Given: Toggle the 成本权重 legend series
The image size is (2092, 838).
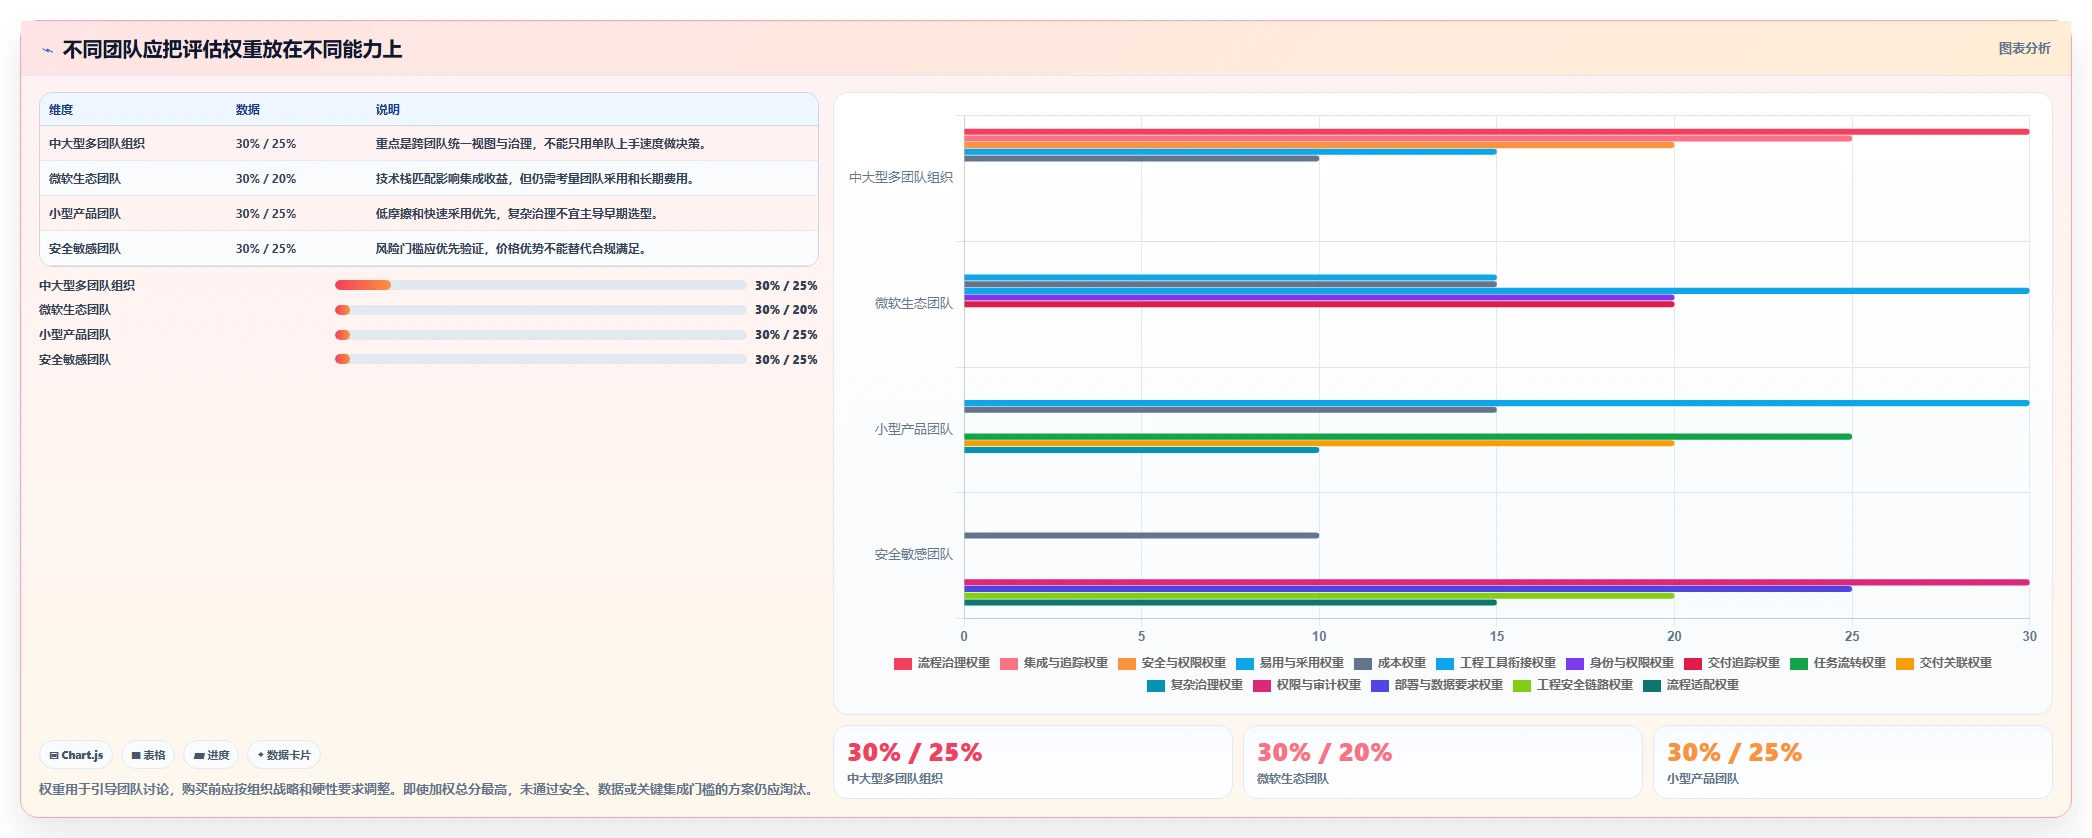Looking at the screenshot, I should tap(1390, 663).
